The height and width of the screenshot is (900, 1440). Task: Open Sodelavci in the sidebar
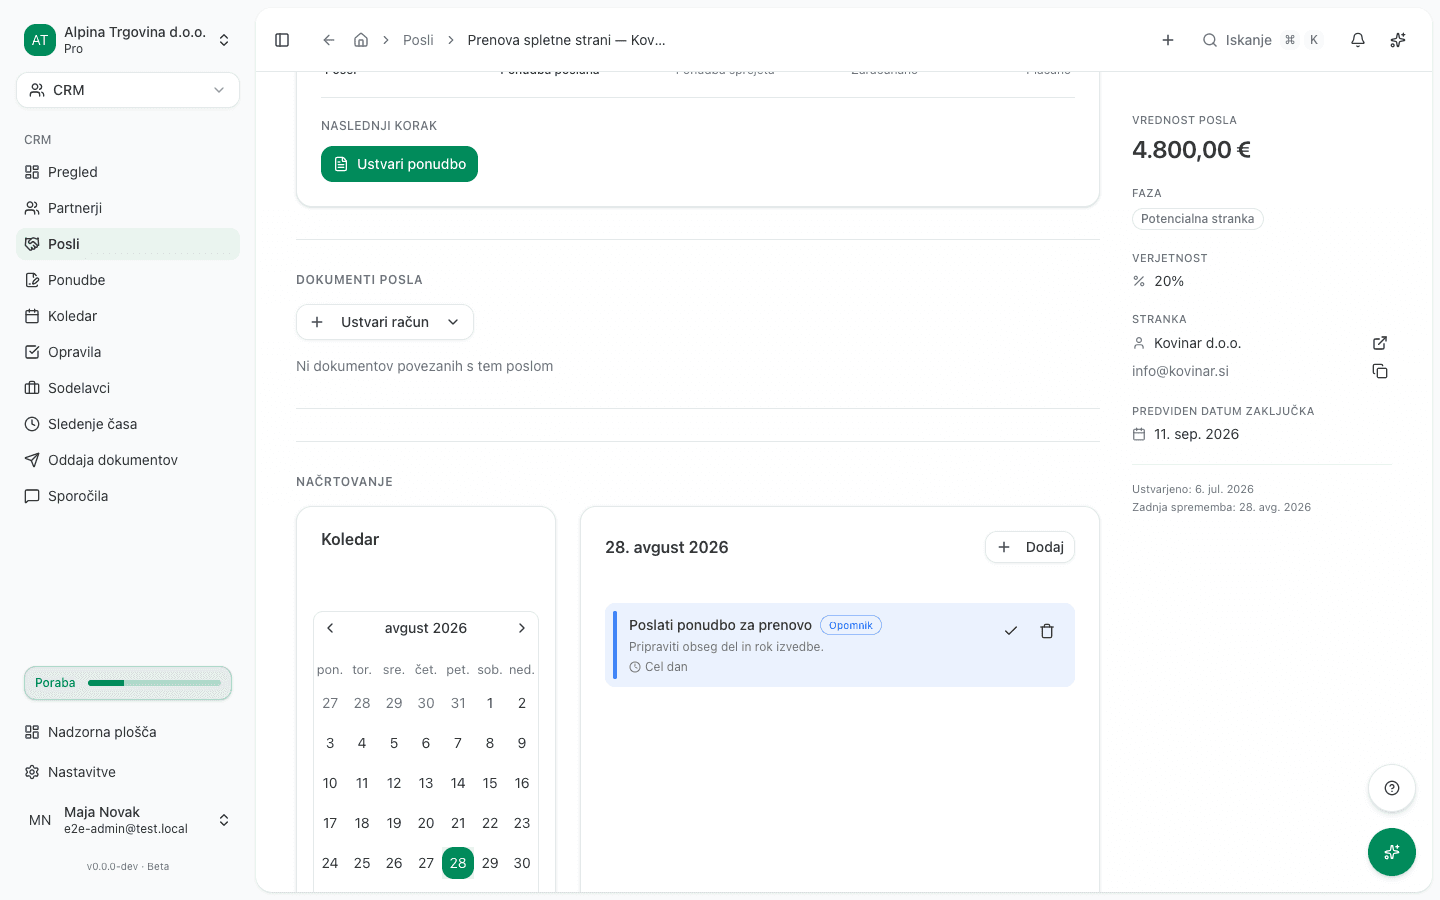tap(128, 388)
